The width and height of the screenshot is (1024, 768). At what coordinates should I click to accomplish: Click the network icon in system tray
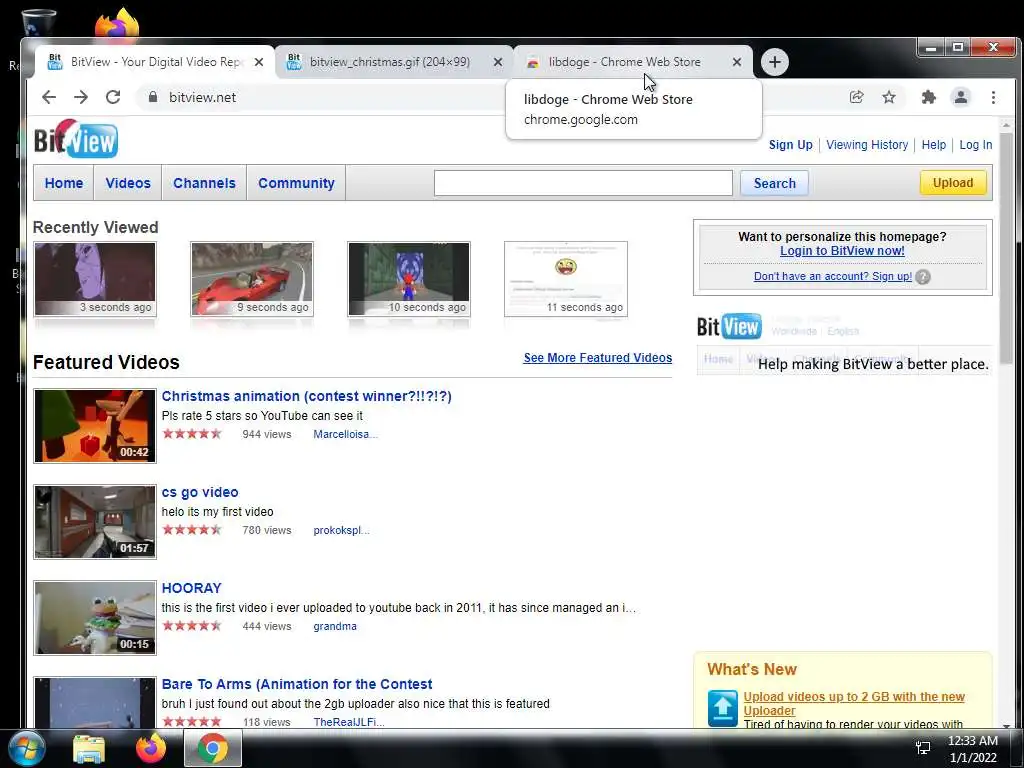(x=923, y=748)
